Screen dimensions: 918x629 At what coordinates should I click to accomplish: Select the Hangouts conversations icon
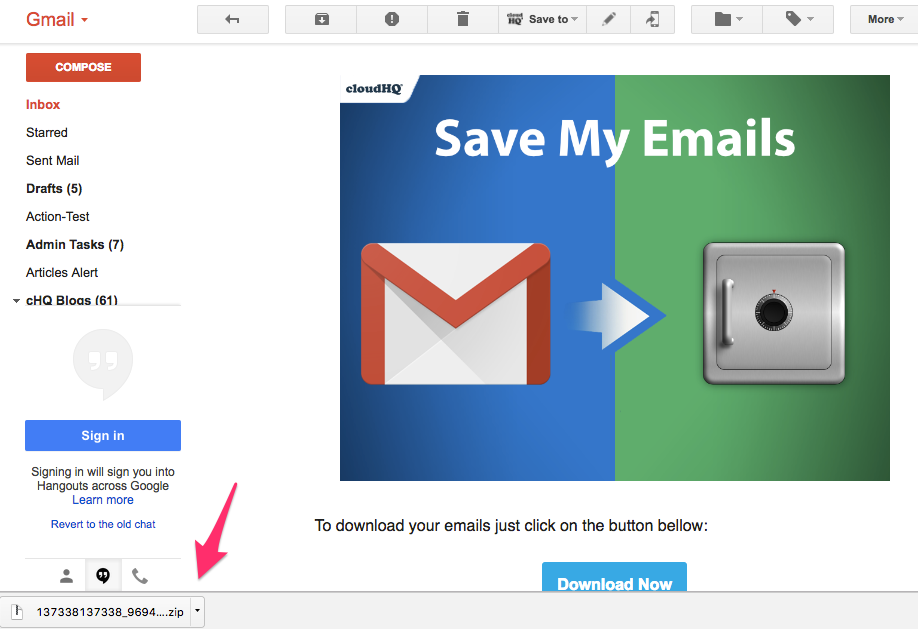pos(103,575)
